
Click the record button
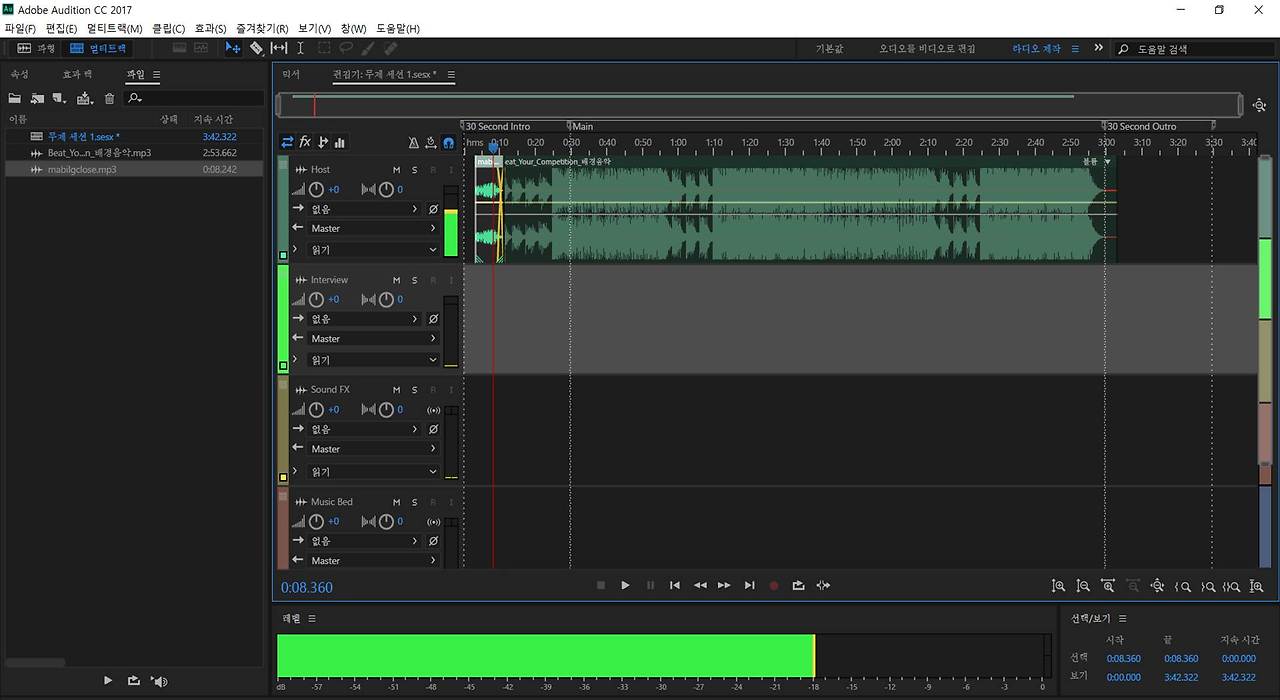coord(773,585)
